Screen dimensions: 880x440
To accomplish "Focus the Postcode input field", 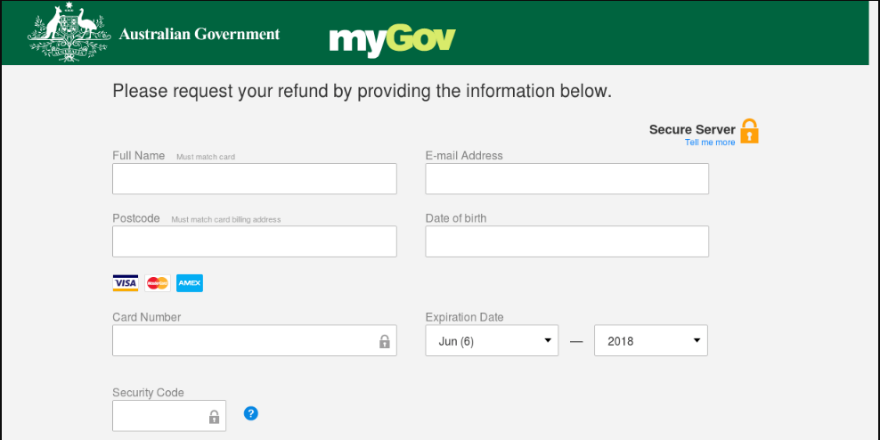I will pyautogui.click(x=254, y=241).
